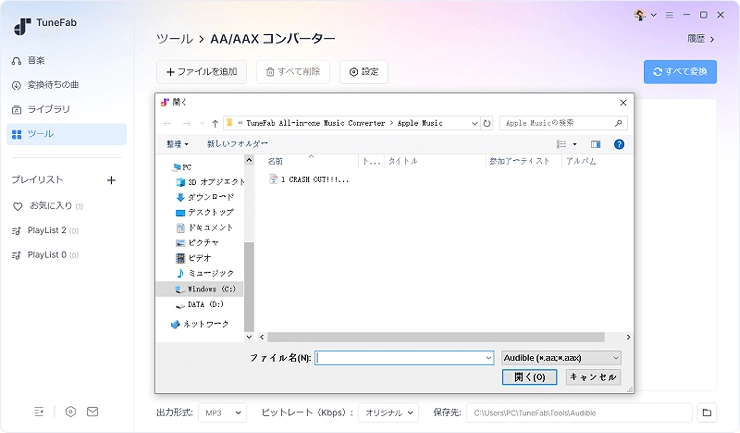The width and height of the screenshot is (740, 433).
Task: Change file view layout icon
Action: coord(562,144)
